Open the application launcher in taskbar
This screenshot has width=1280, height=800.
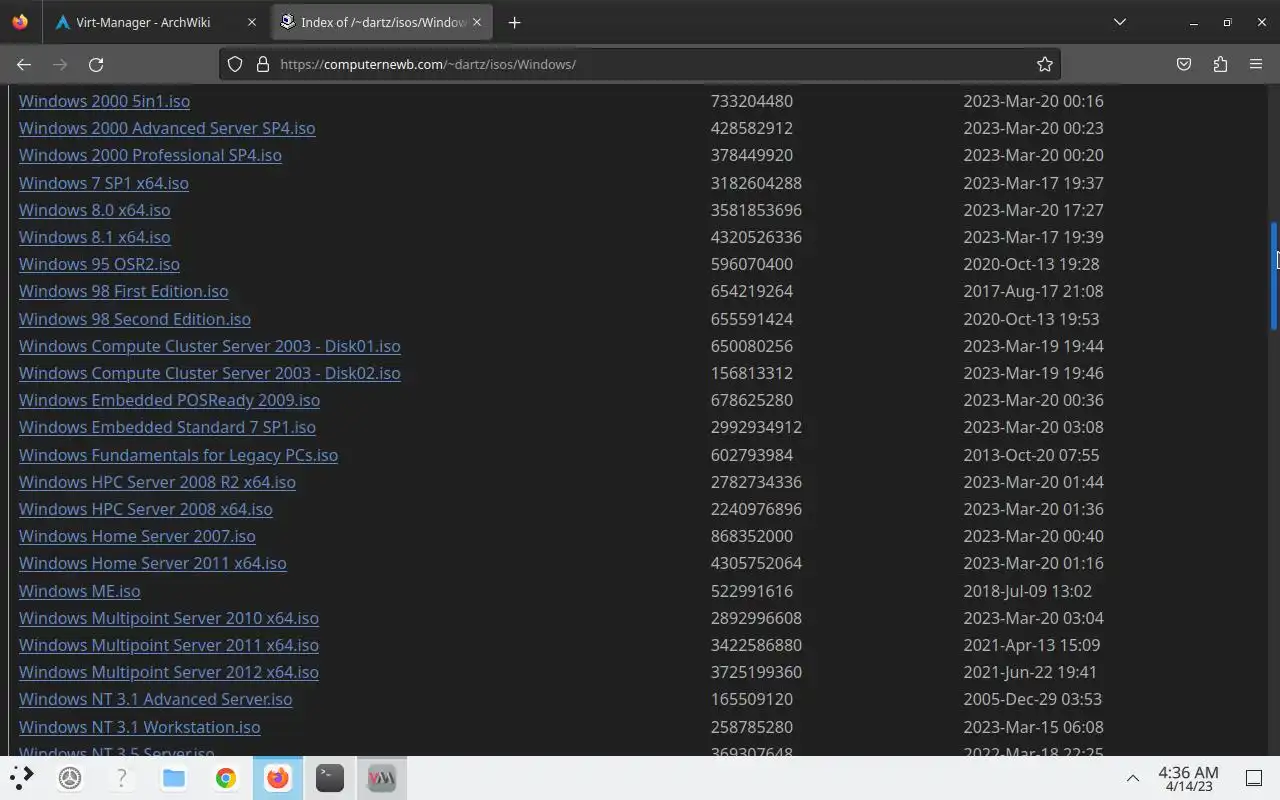[22, 777]
